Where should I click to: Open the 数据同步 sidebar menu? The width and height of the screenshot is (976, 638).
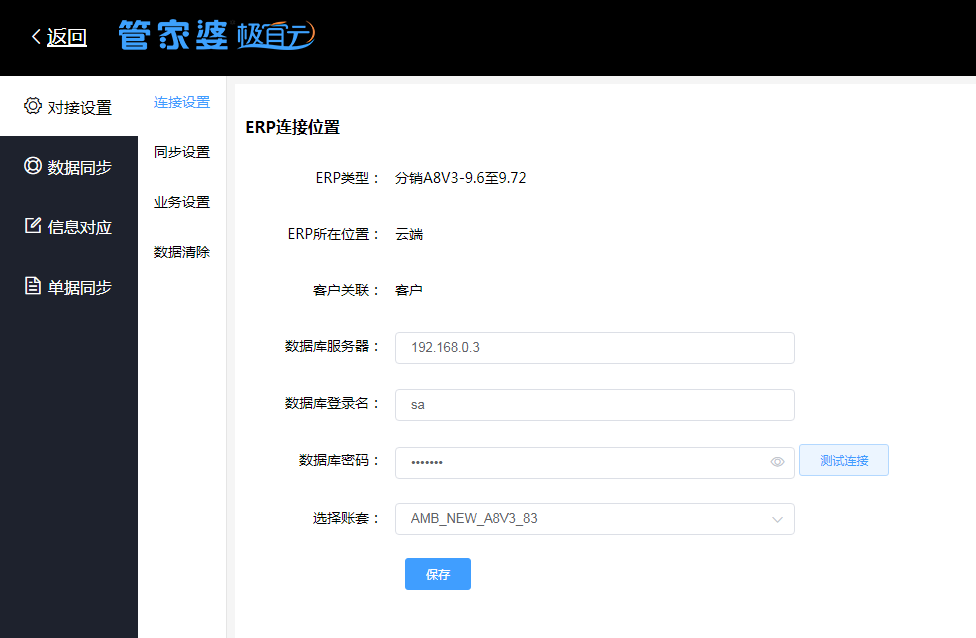[x=68, y=166]
